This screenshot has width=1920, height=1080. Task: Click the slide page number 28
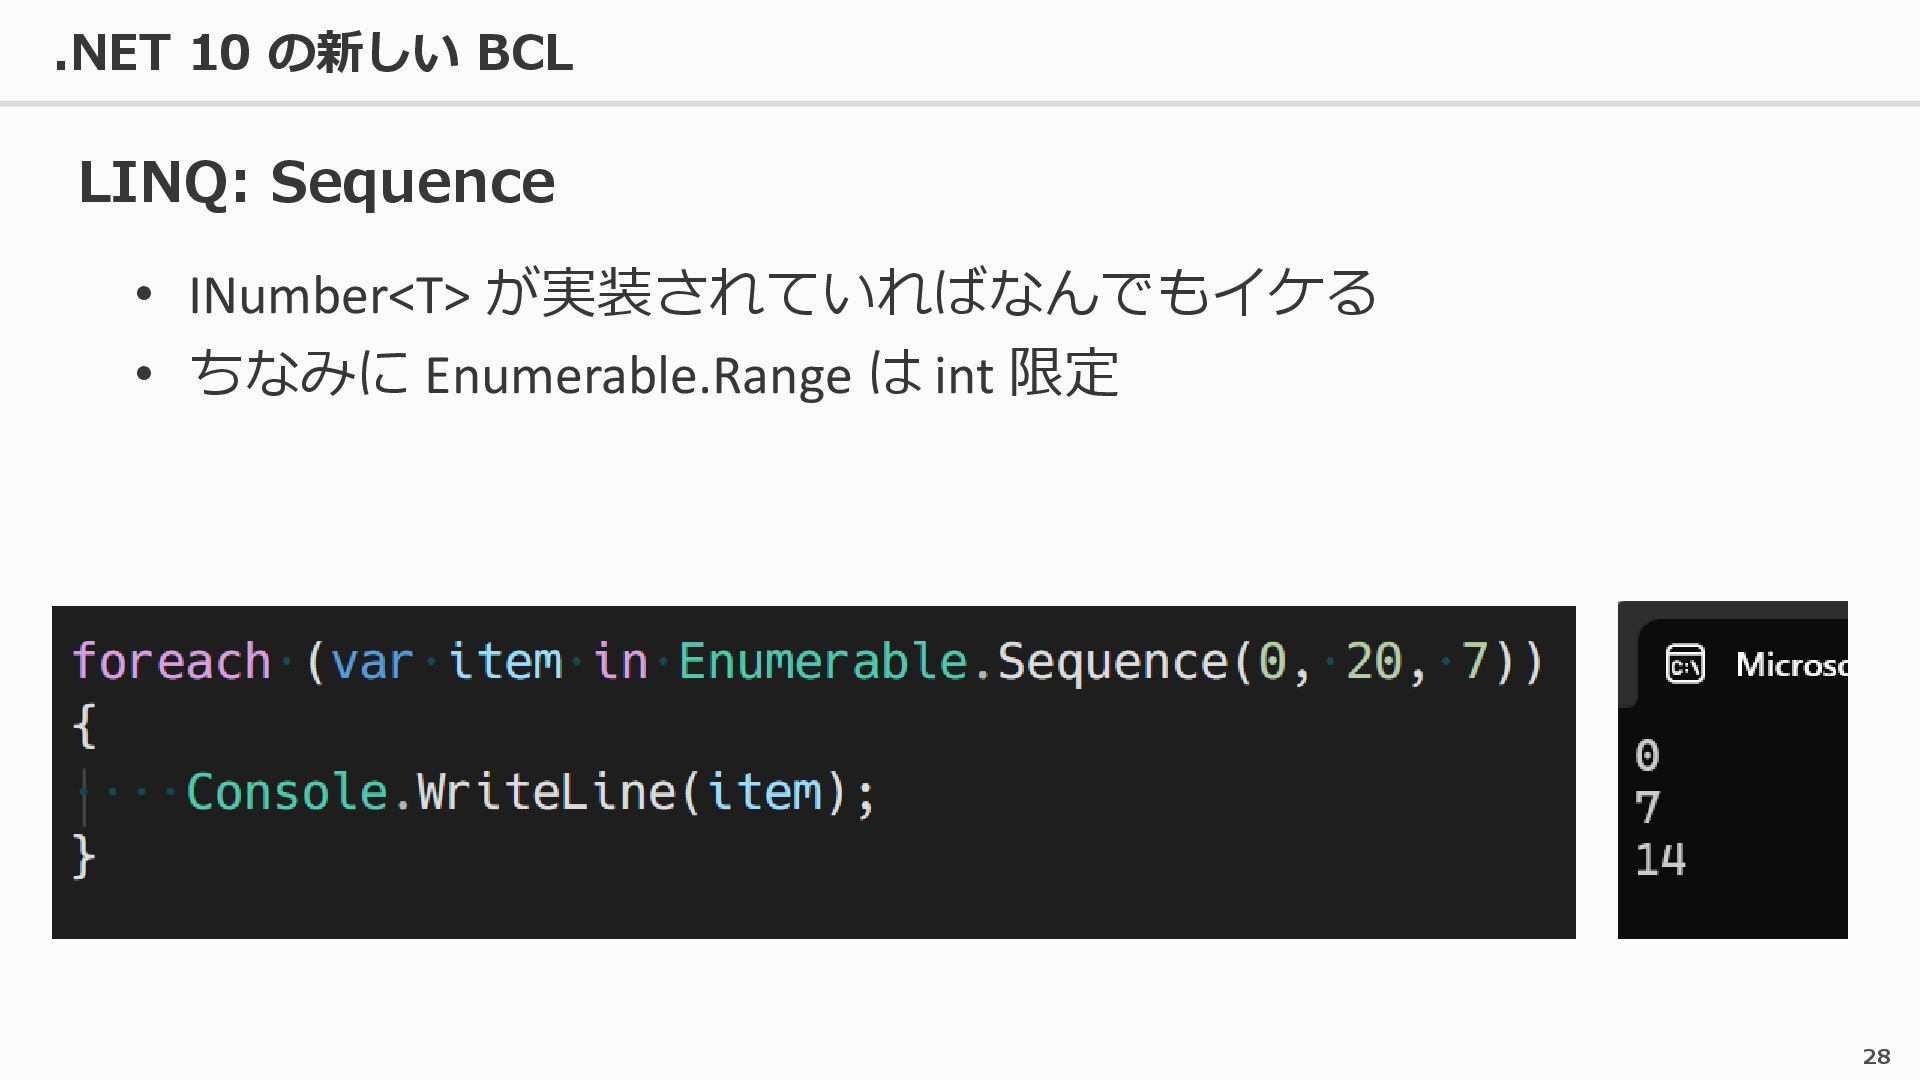click(x=1876, y=1056)
